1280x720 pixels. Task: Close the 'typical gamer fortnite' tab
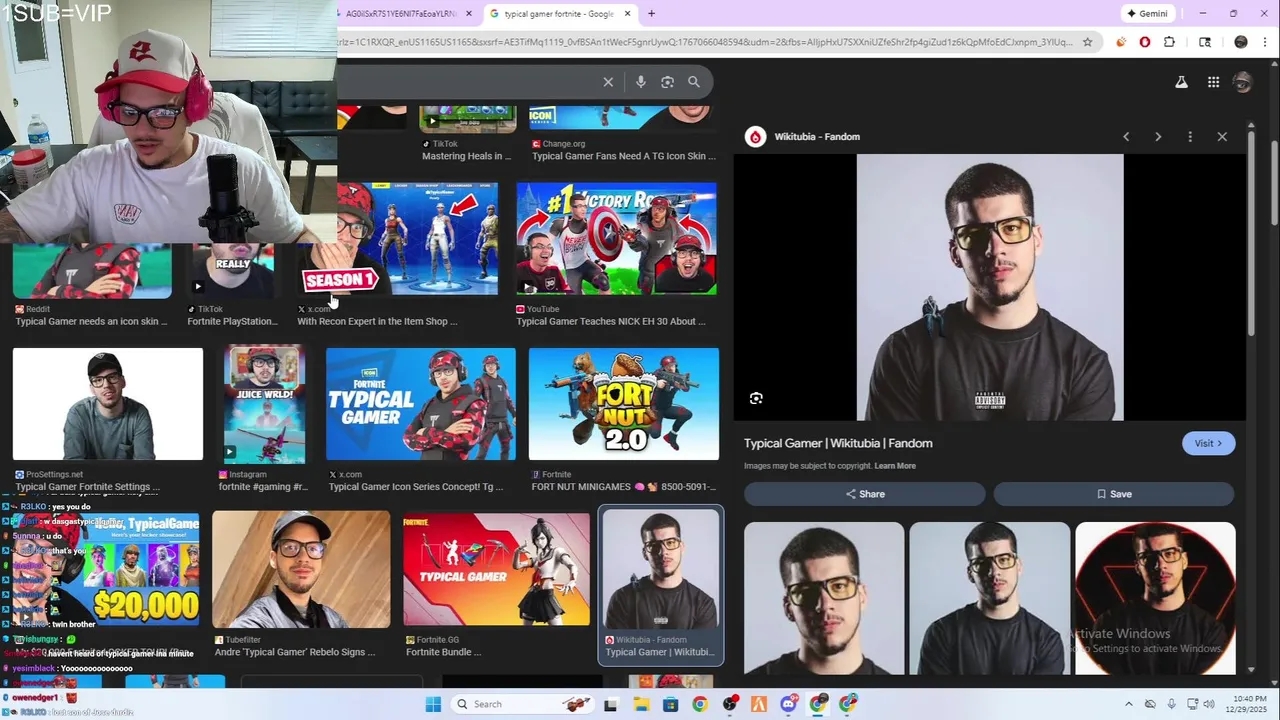[628, 13]
